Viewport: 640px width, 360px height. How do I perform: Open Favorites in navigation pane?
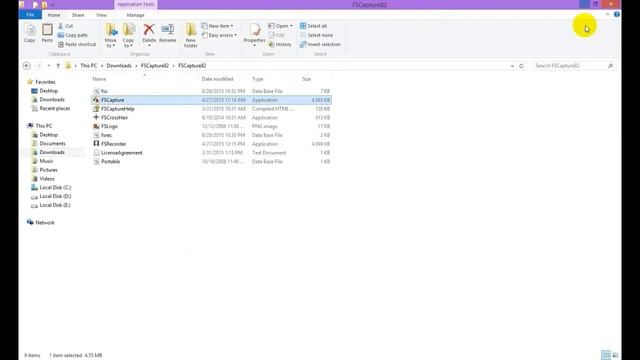pos(45,82)
